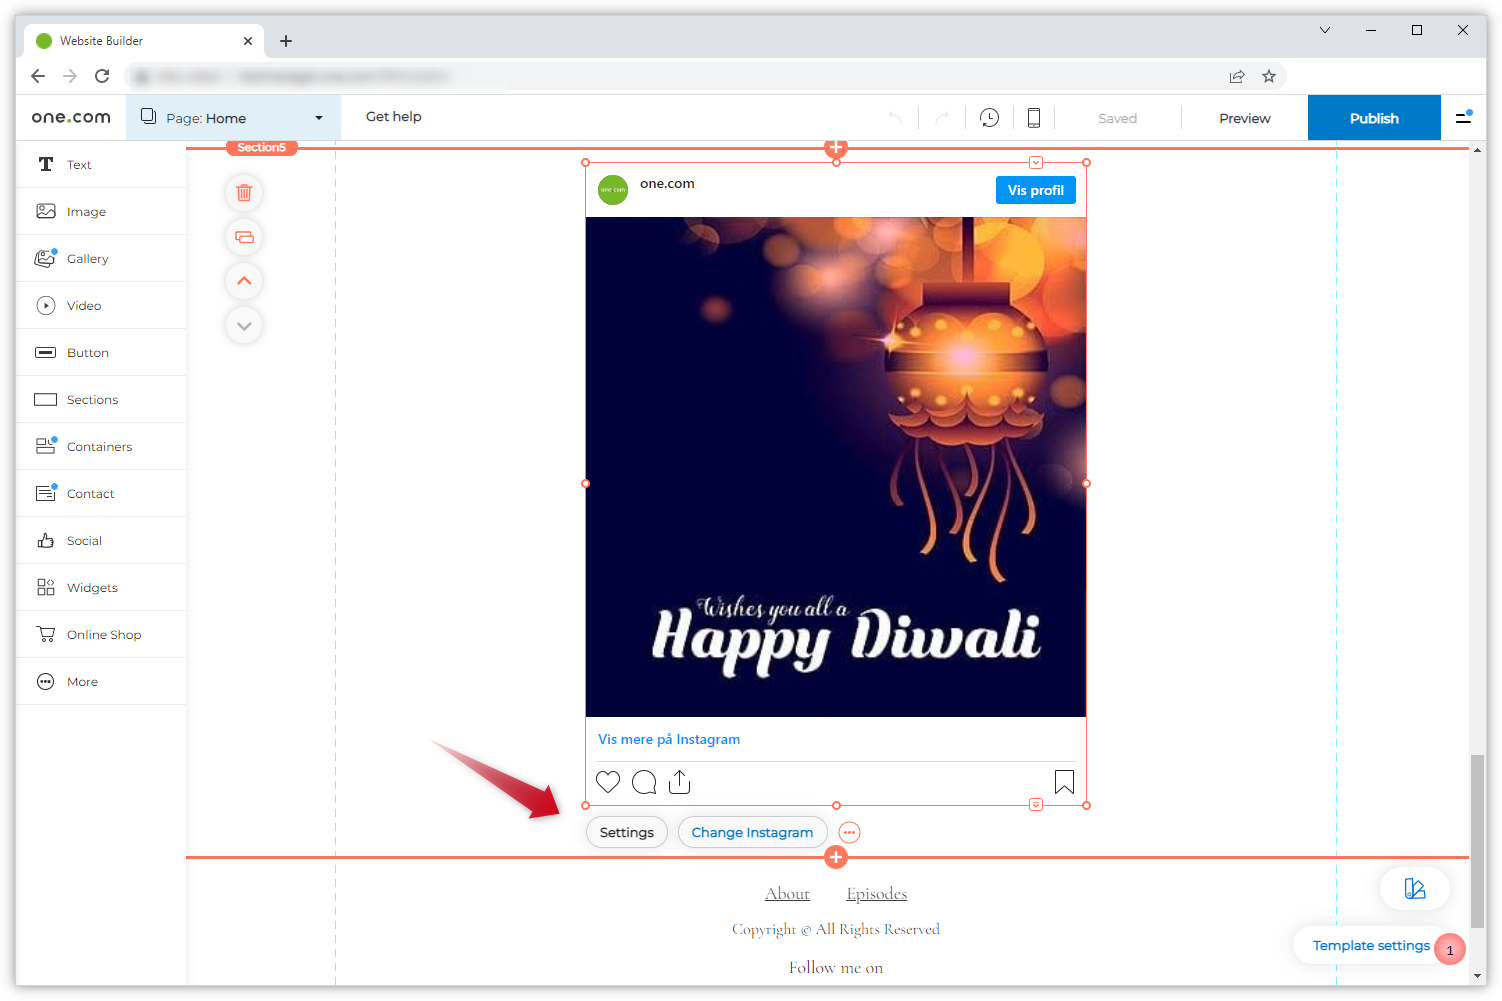The height and width of the screenshot is (1001, 1502).
Task: Open the Page: Home dropdown
Action: pos(232,117)
